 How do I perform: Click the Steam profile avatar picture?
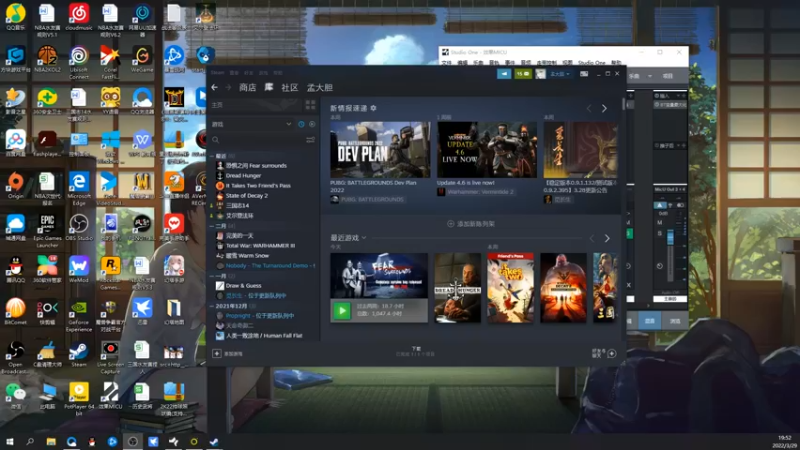(x=540, y=74)
